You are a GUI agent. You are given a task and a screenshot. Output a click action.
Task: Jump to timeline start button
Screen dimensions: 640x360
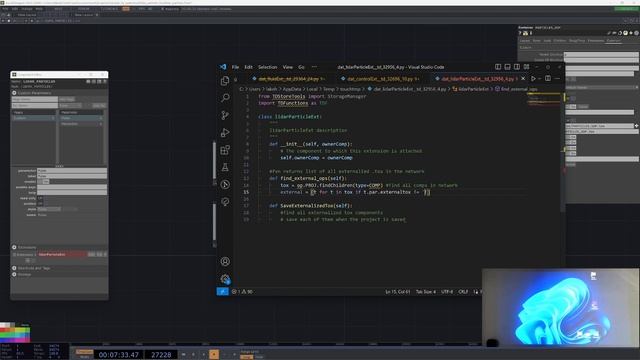(183, 354)
